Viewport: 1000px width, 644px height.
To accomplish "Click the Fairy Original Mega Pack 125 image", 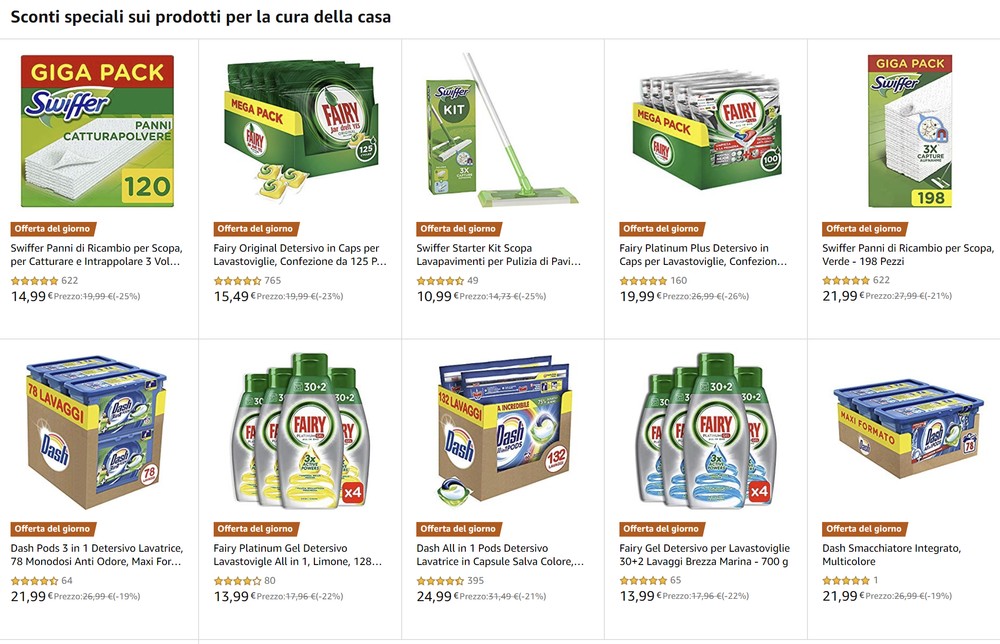I will [x=300, y=129].
